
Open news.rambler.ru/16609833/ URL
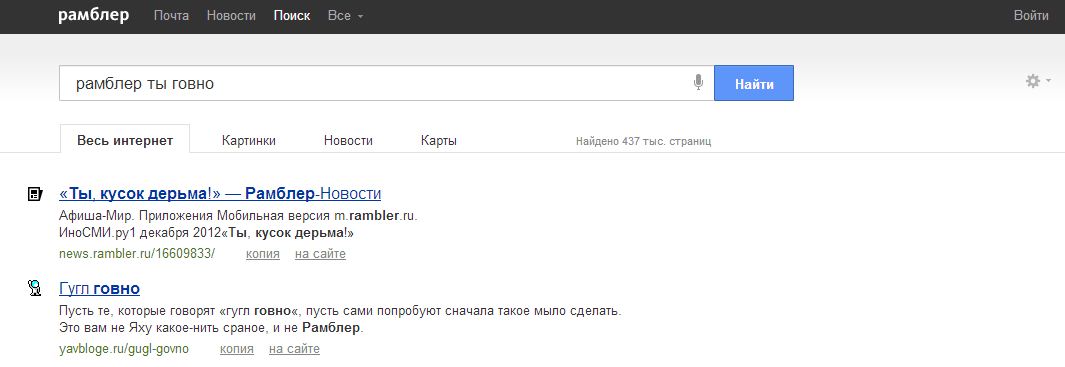[137, 254]
